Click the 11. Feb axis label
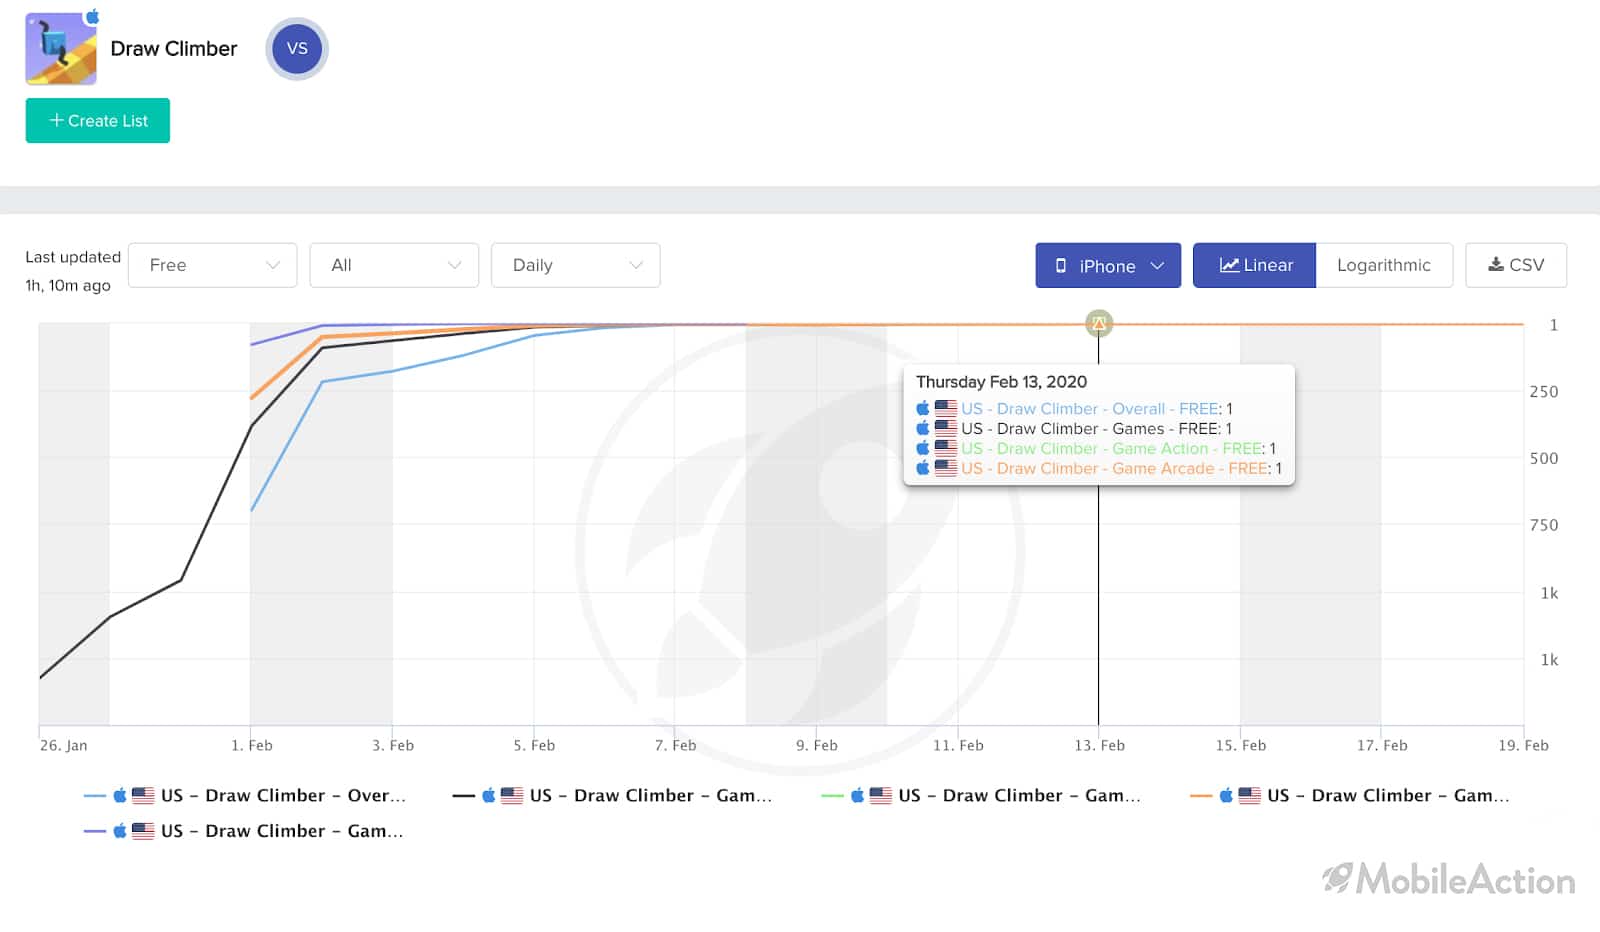Viewport: 1600px width, 932px height. pos(958,745)
